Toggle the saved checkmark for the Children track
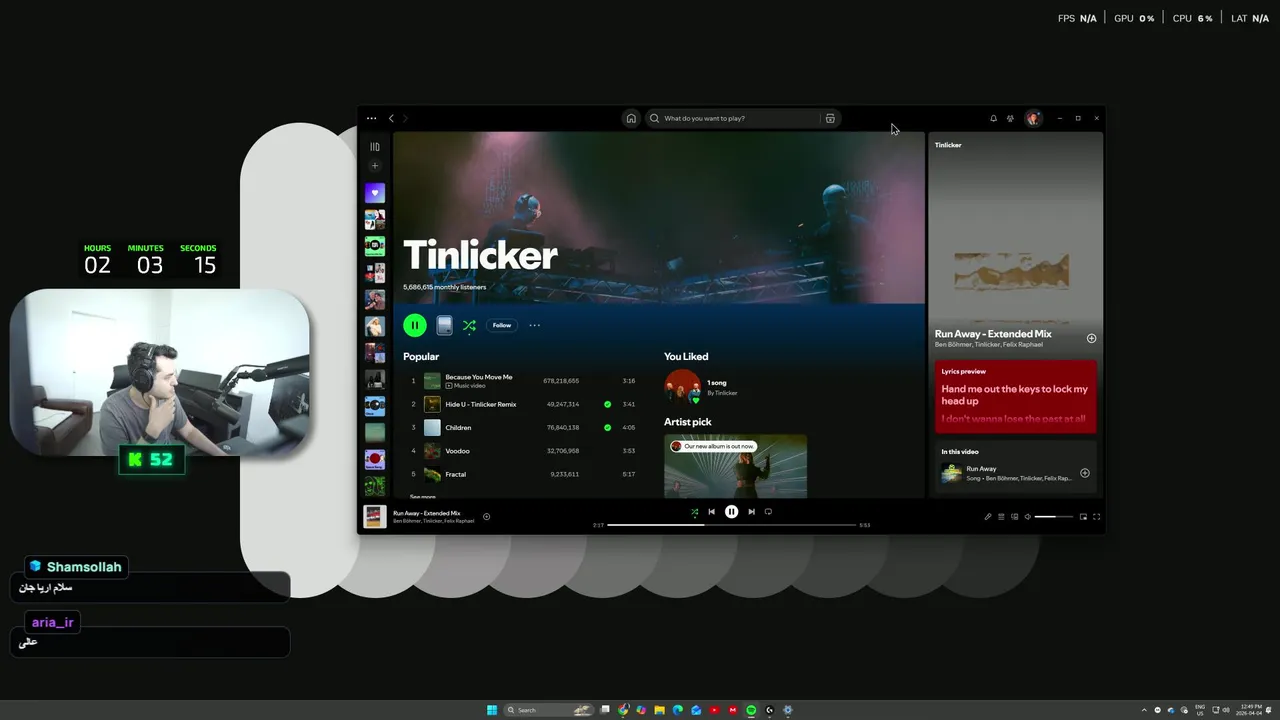 [607, 427]
